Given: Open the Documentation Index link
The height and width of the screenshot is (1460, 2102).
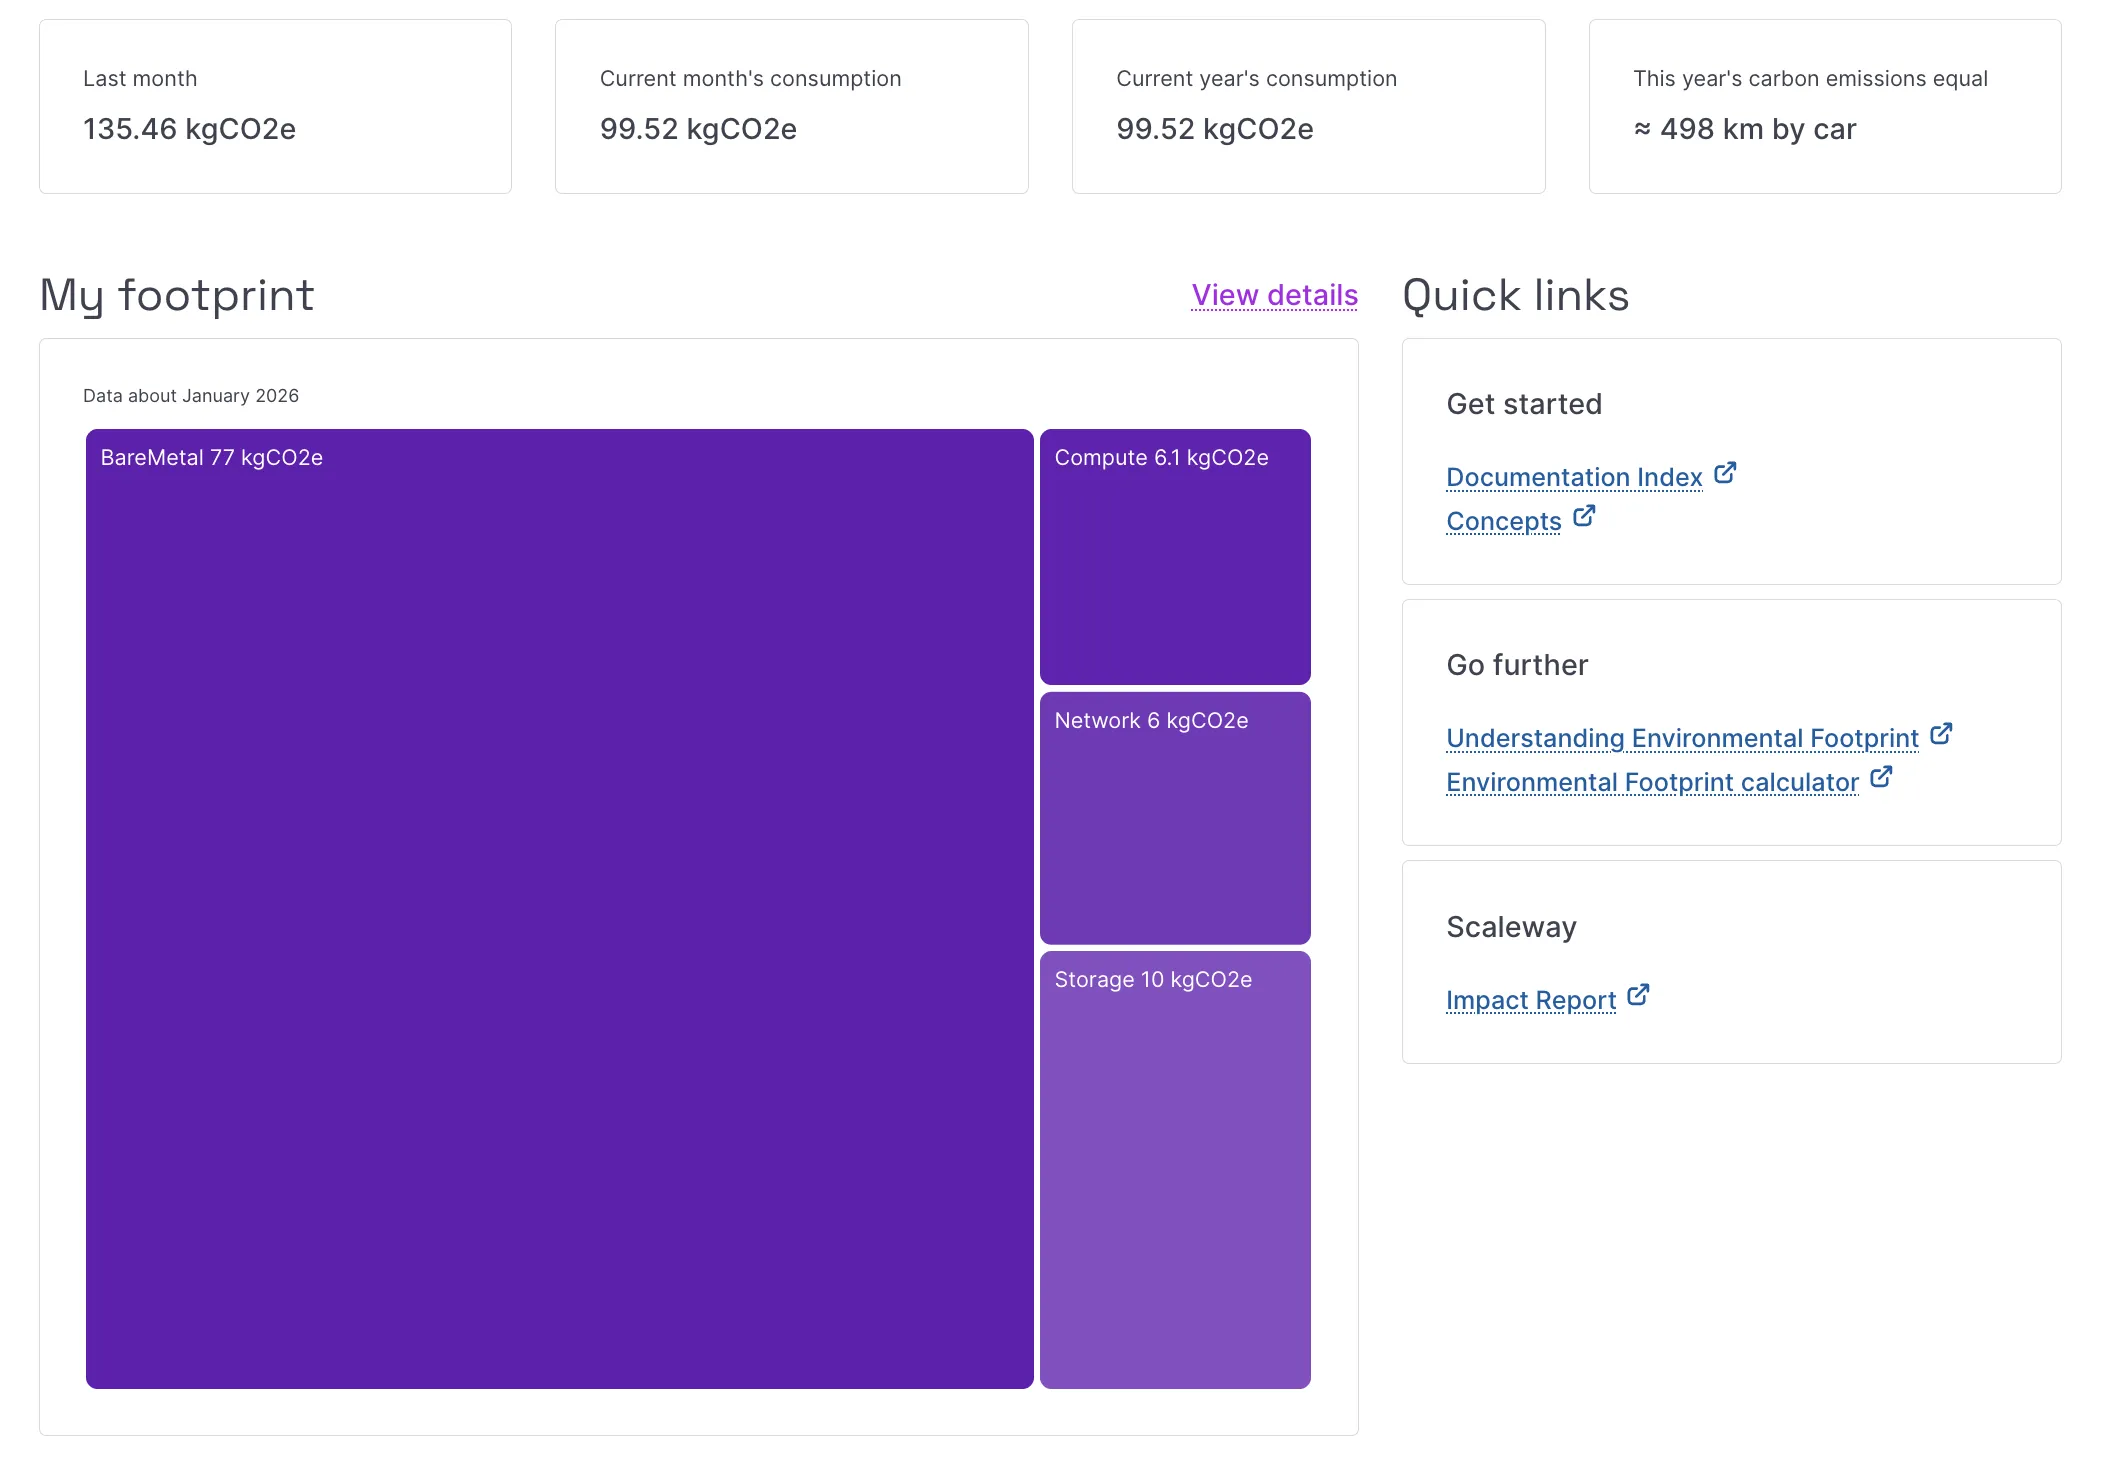Looking at the screenshot, I should coord(1573,478).
